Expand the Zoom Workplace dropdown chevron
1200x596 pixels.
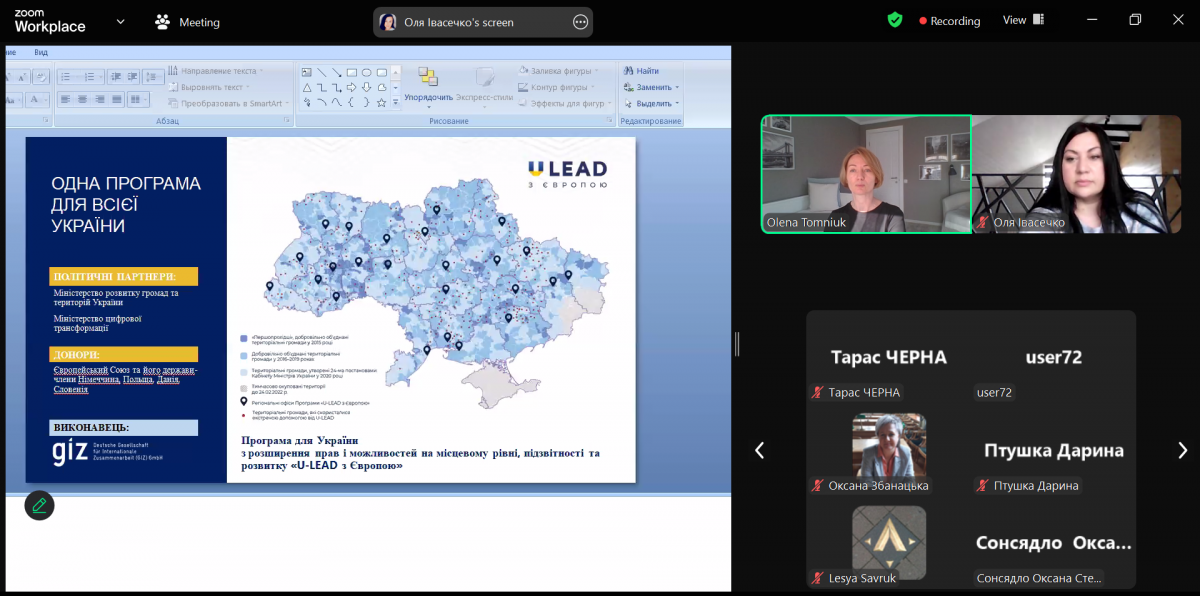[121, 21]
